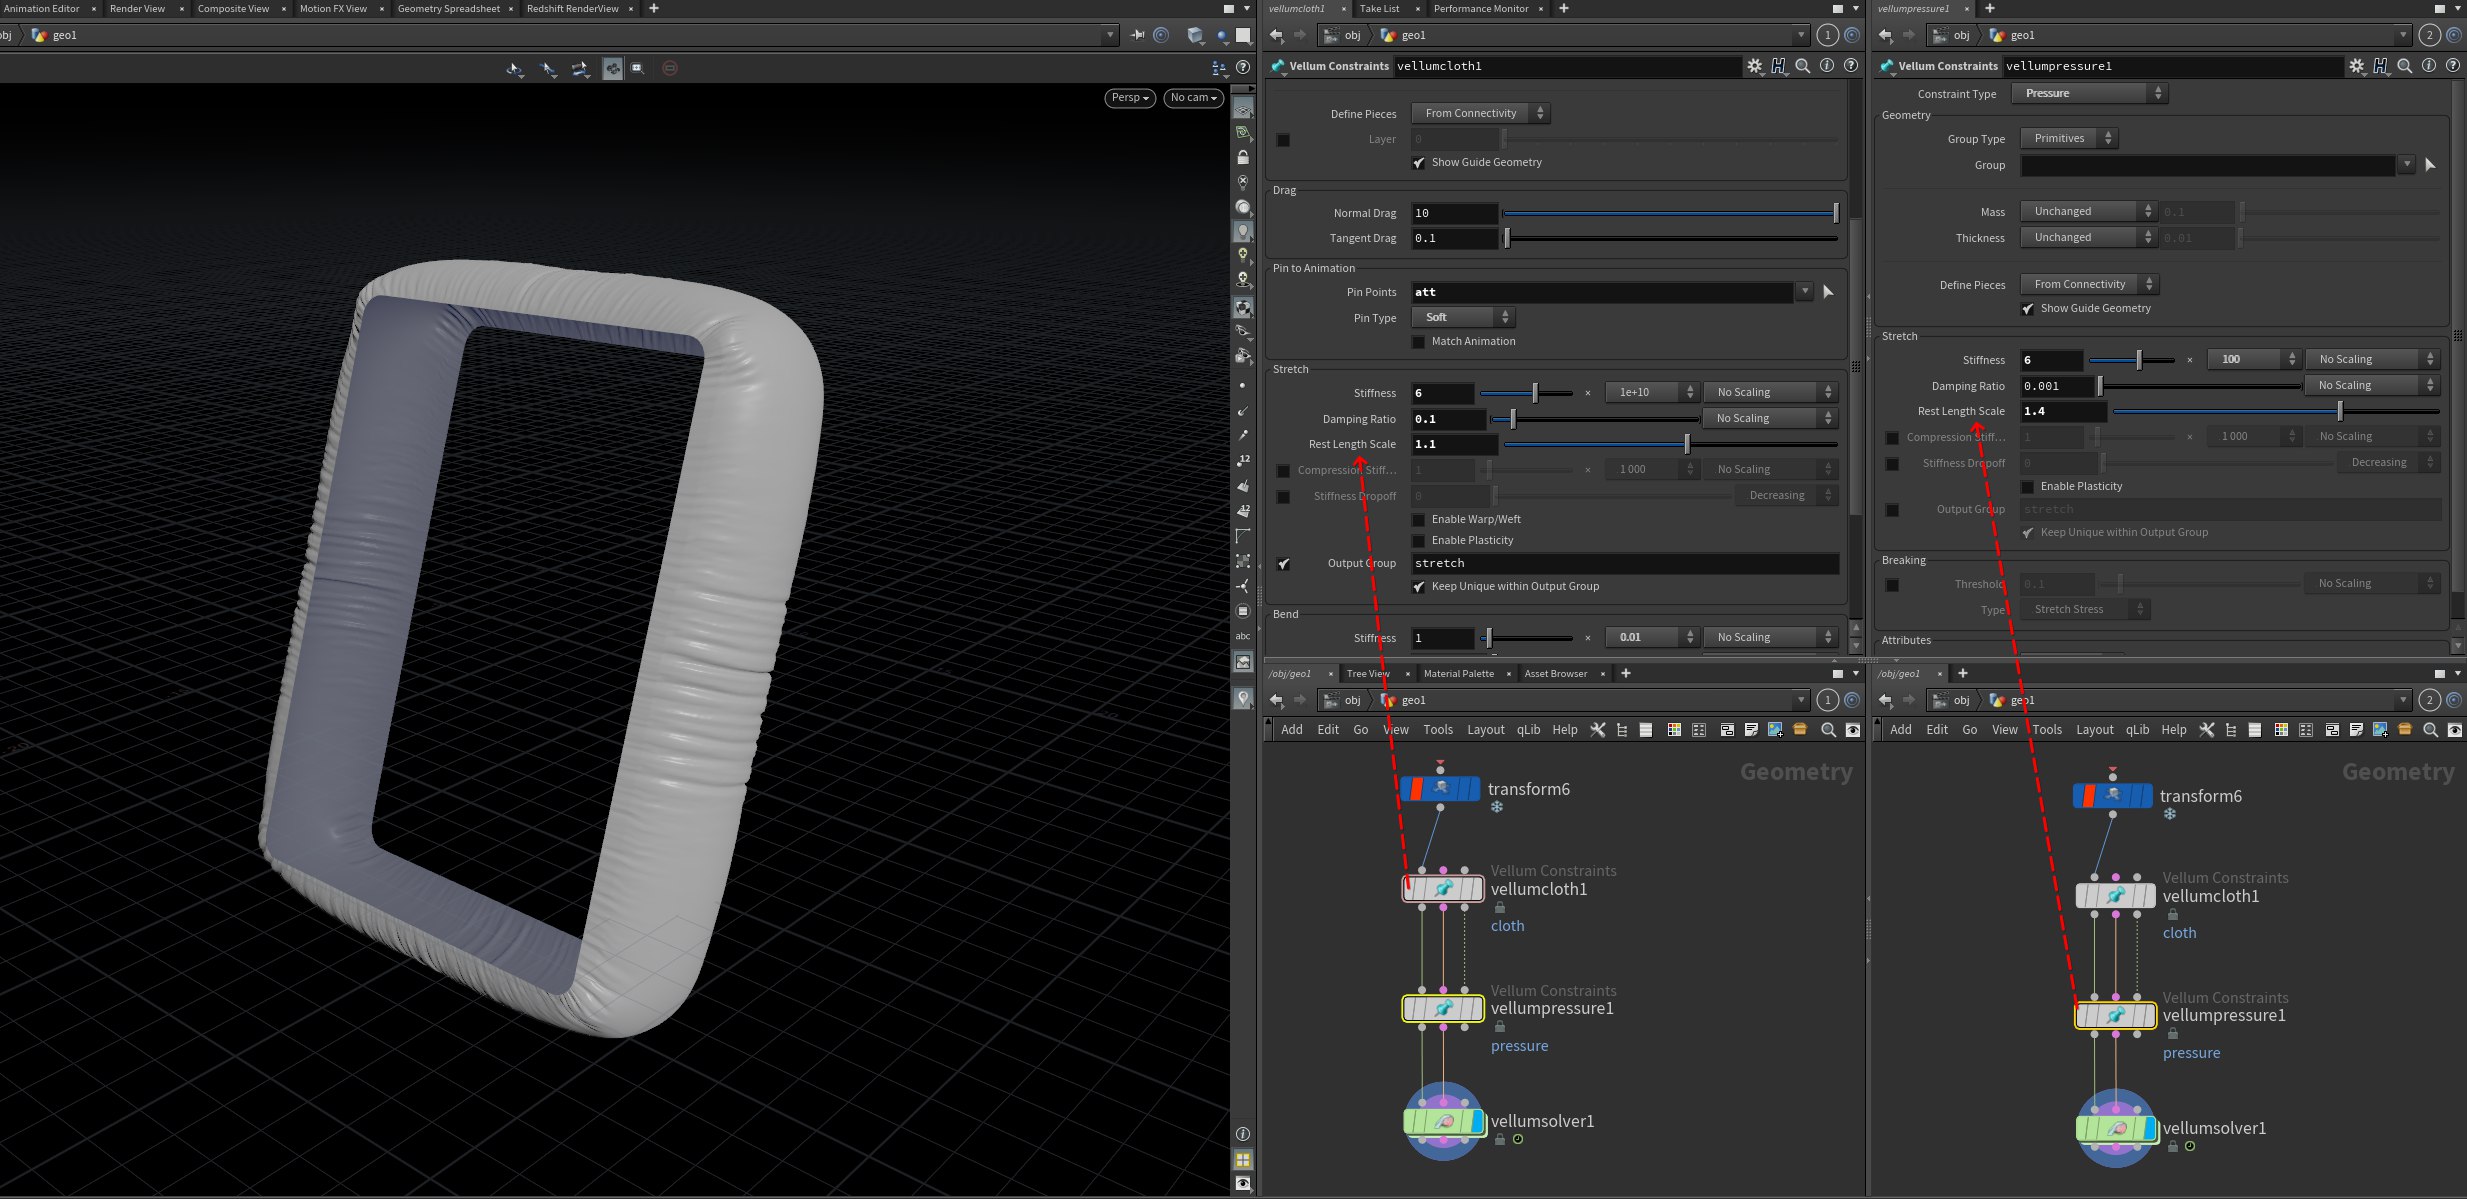2467x1199 pixels.
Task: Enable Plasticity checkbox in vellumpressure1
Action: click(2027, 487)
